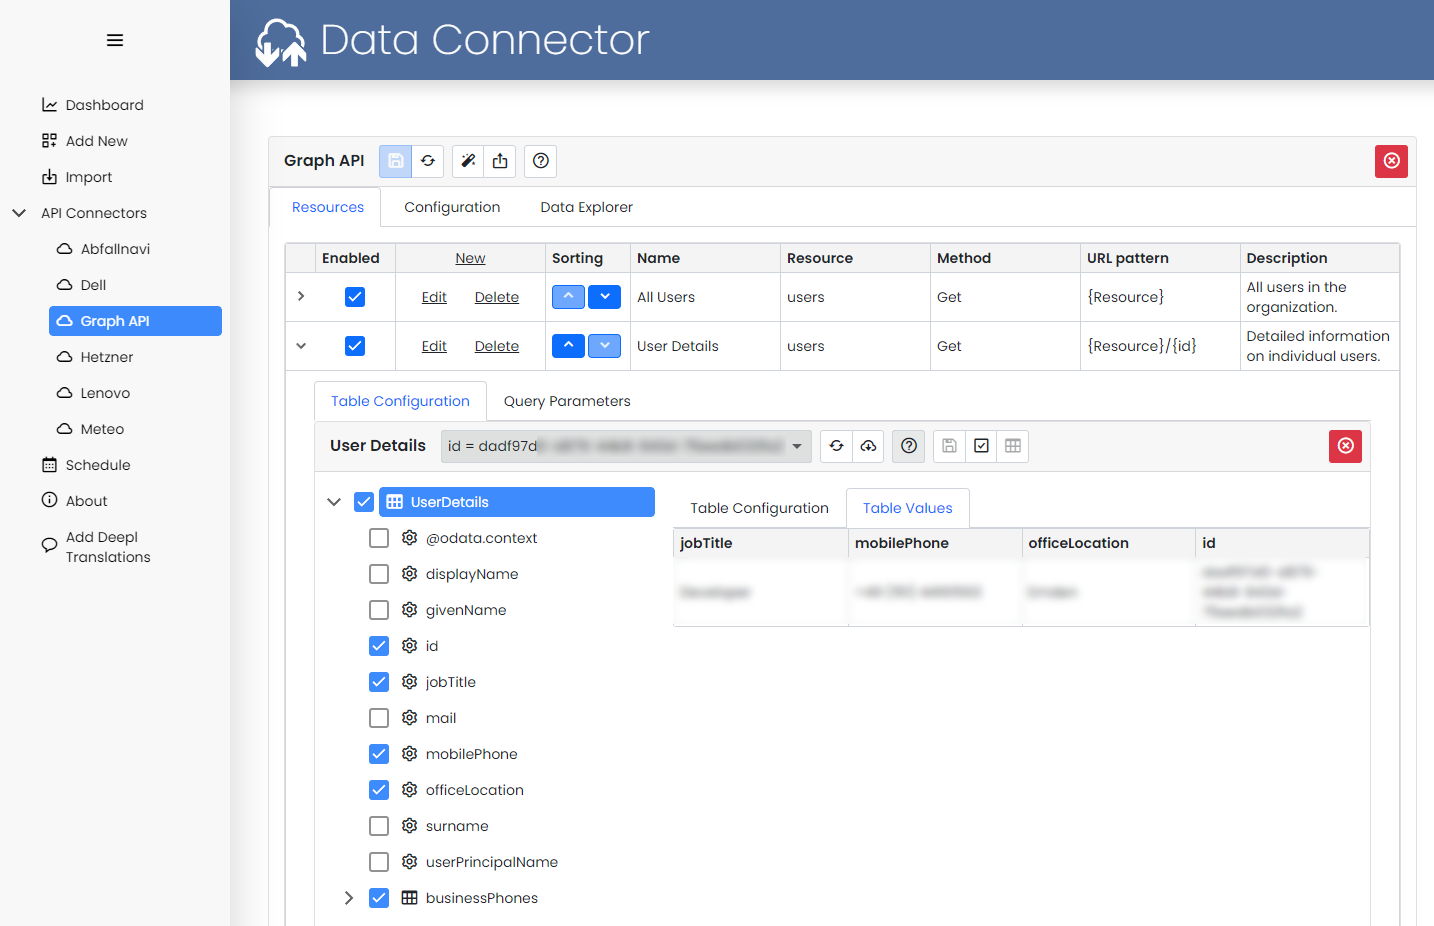Open the Query Parameters tab

567,401
